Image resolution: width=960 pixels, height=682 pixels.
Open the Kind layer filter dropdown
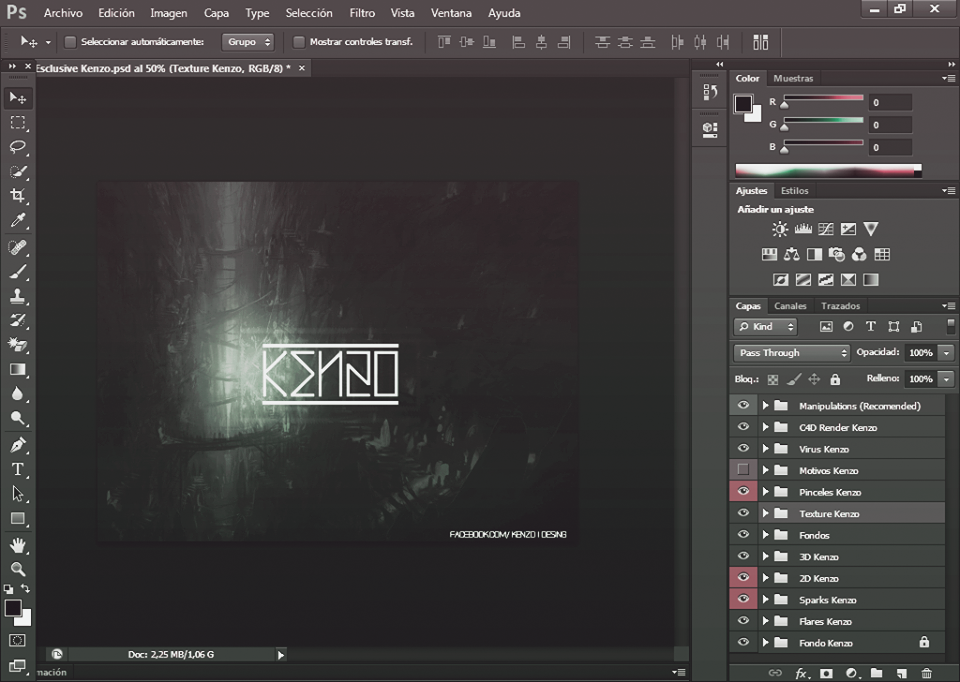pos(765,326)
